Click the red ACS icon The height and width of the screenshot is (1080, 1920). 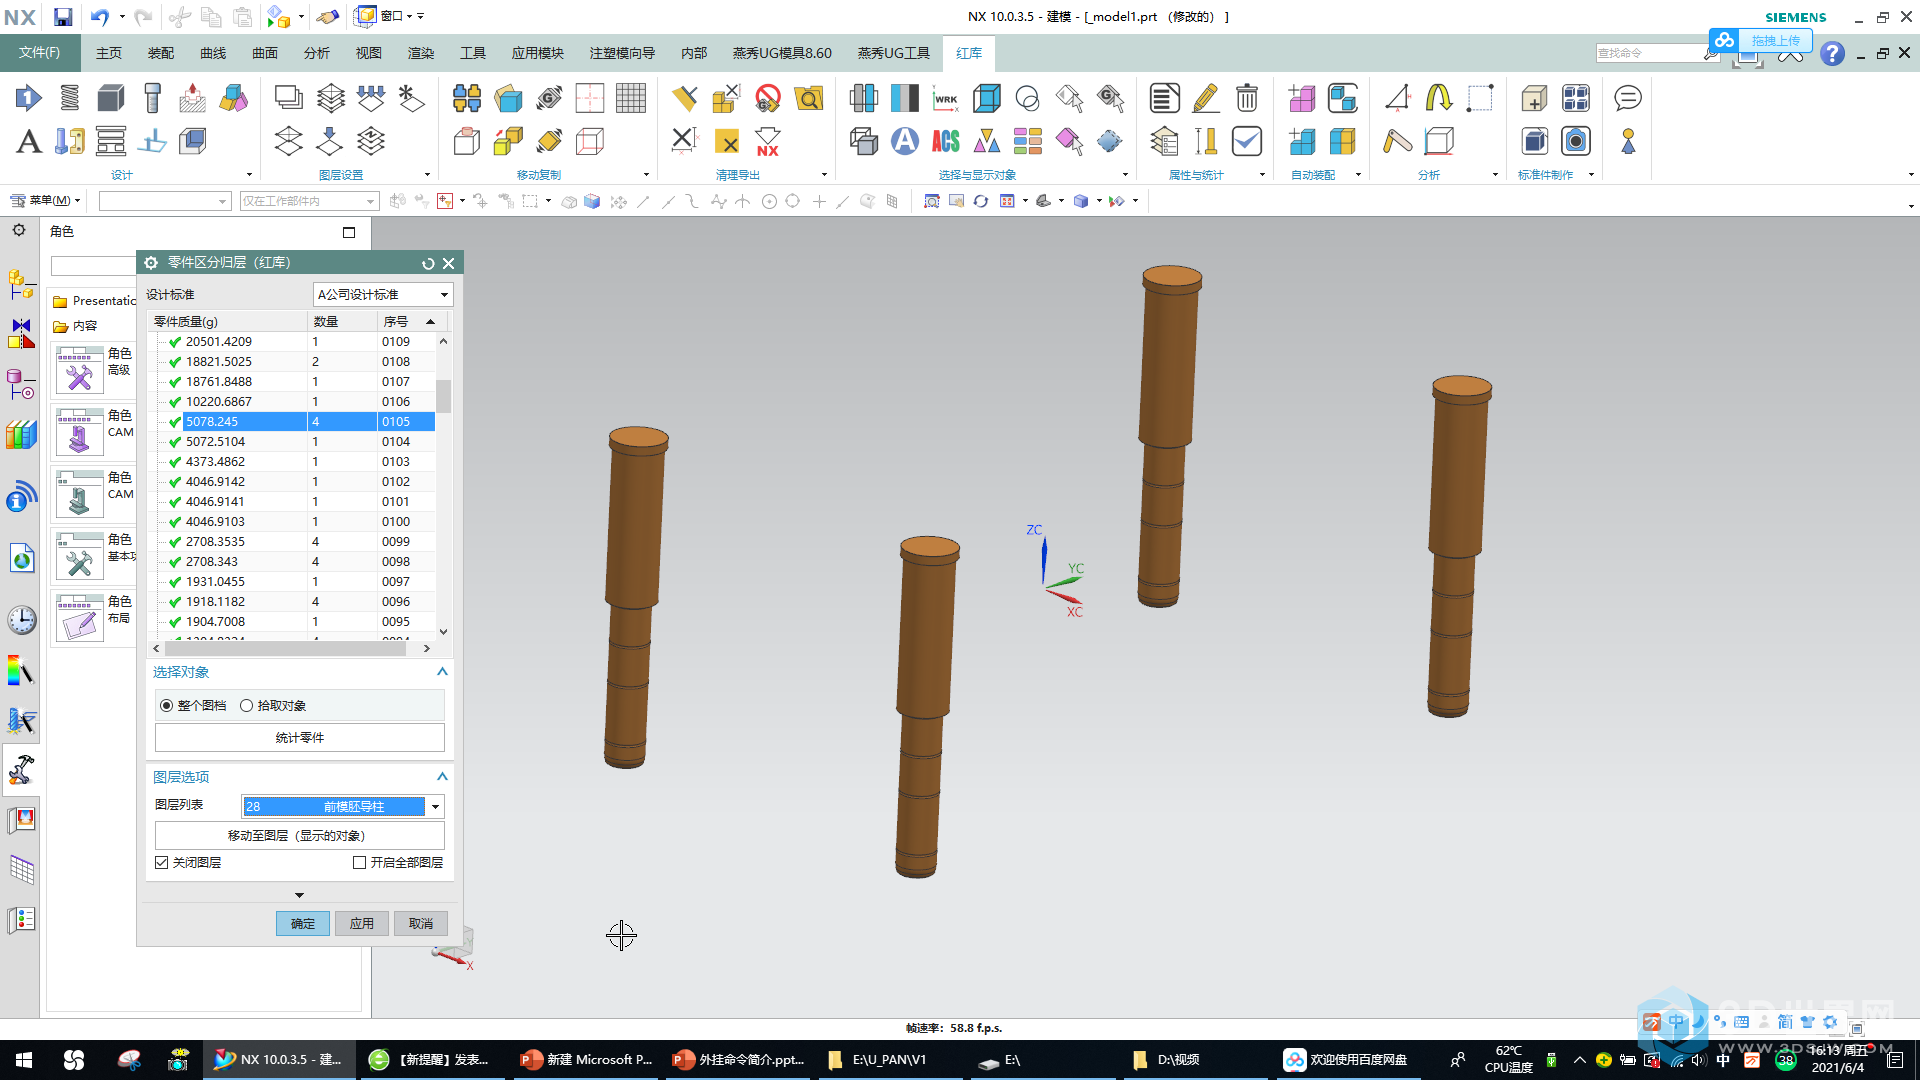(x=945, y=141)
